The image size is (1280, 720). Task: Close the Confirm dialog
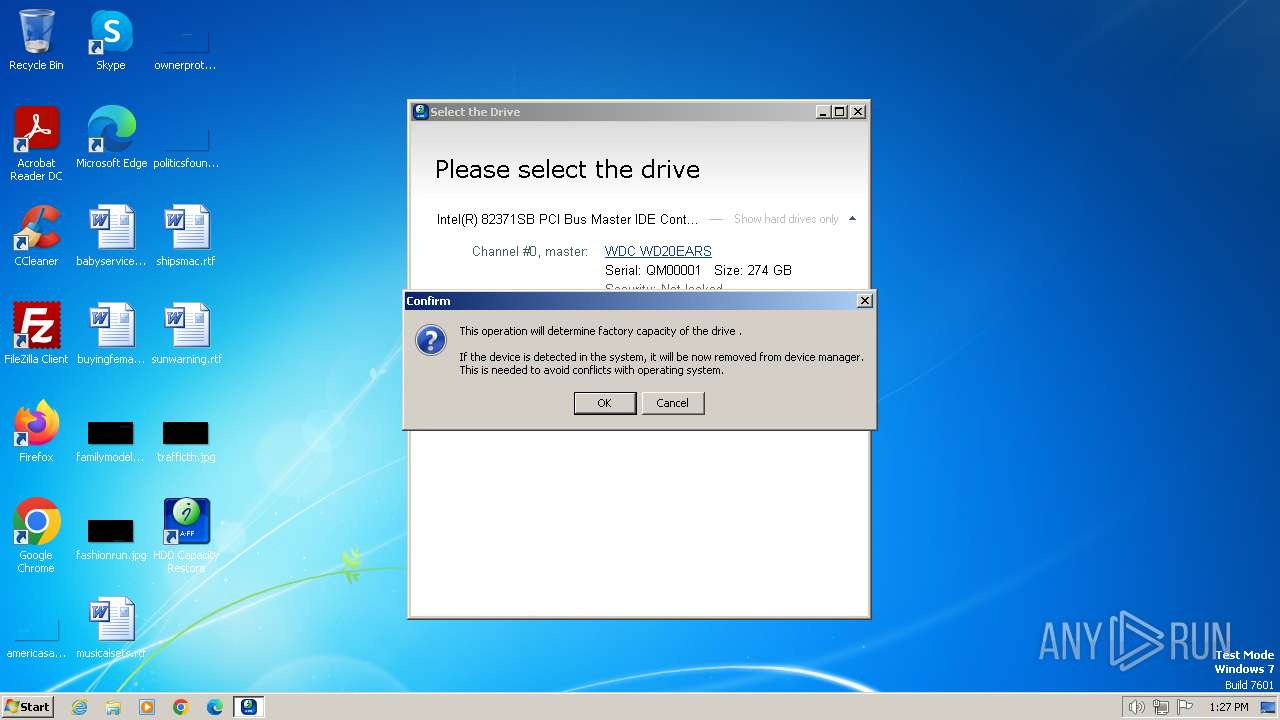click(x=865, y=301)
